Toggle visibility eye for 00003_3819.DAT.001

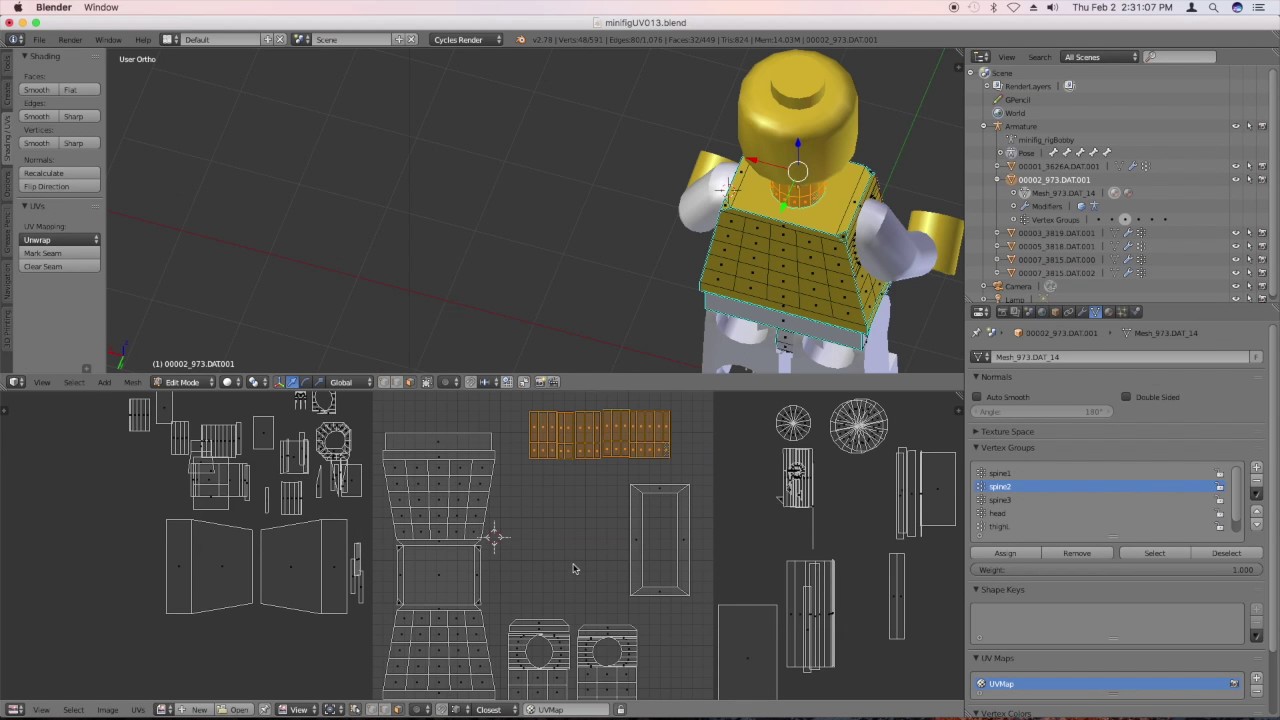pyautogui.click(x=1236, y=233)
